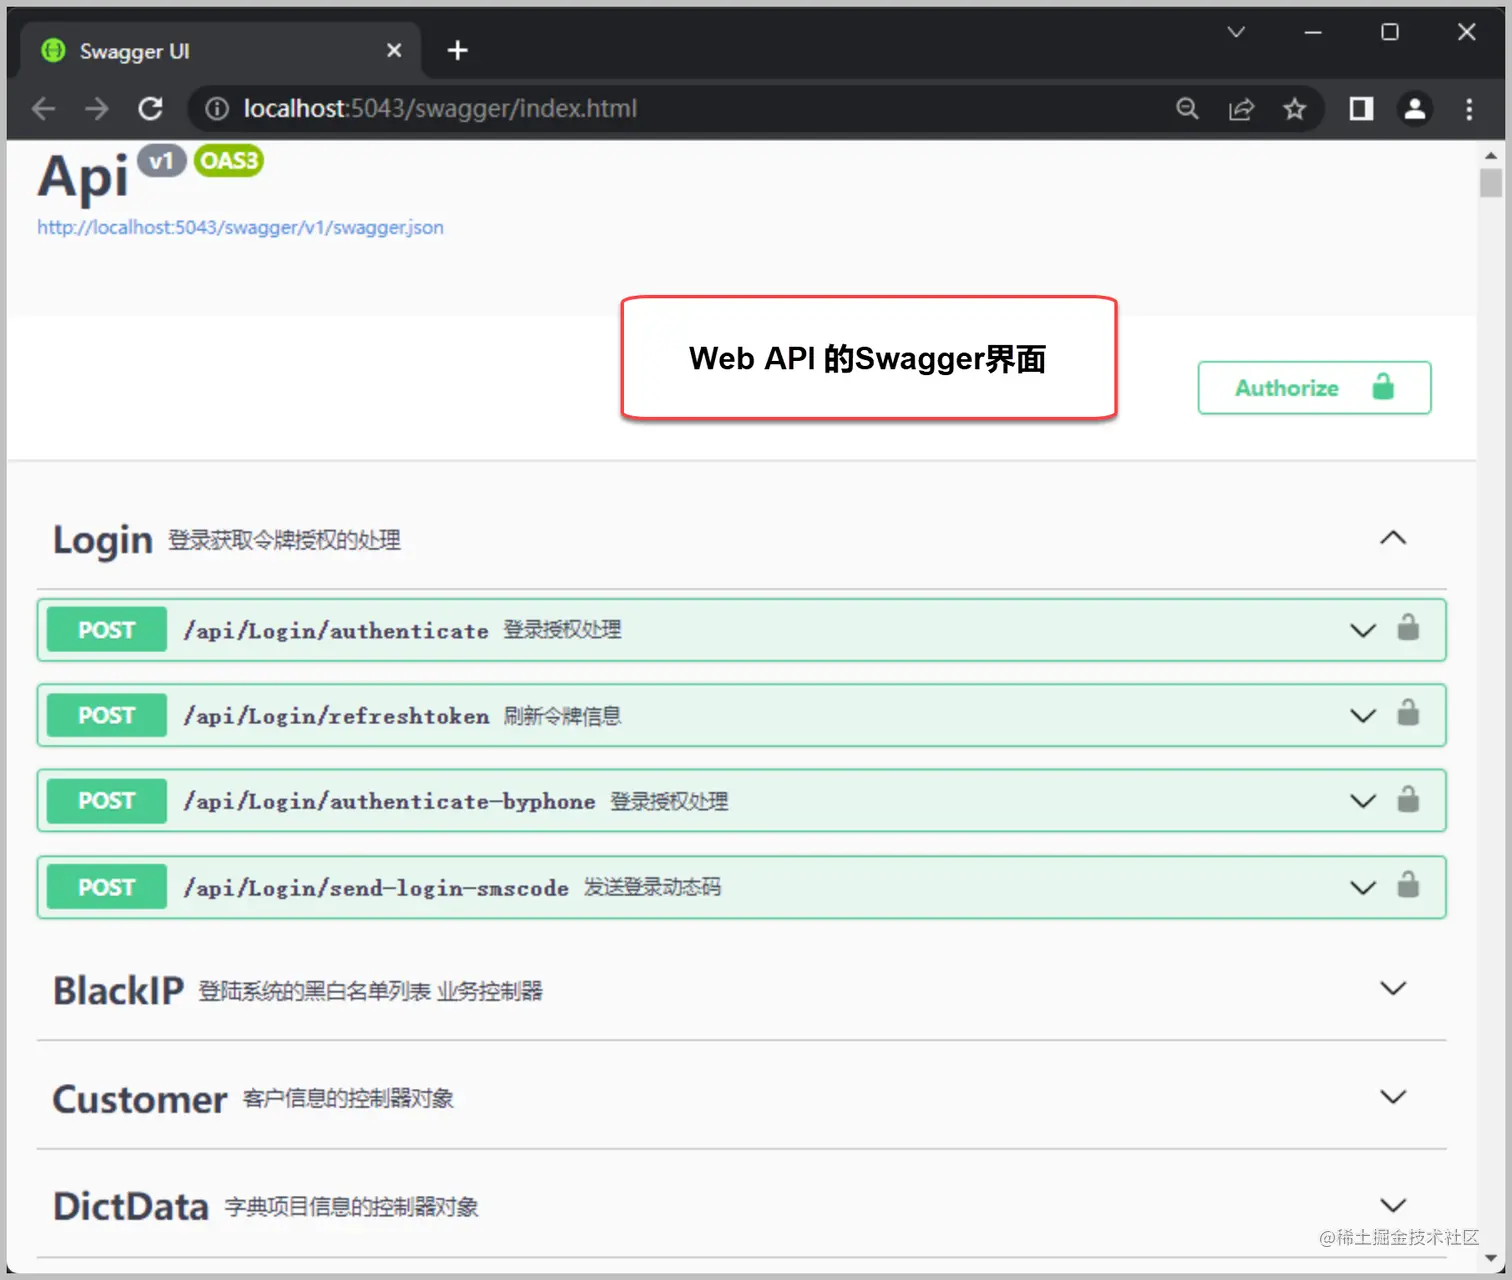1512x1280 pixels.
Task: Click the browser back arrow
Action: click(43, 108)
